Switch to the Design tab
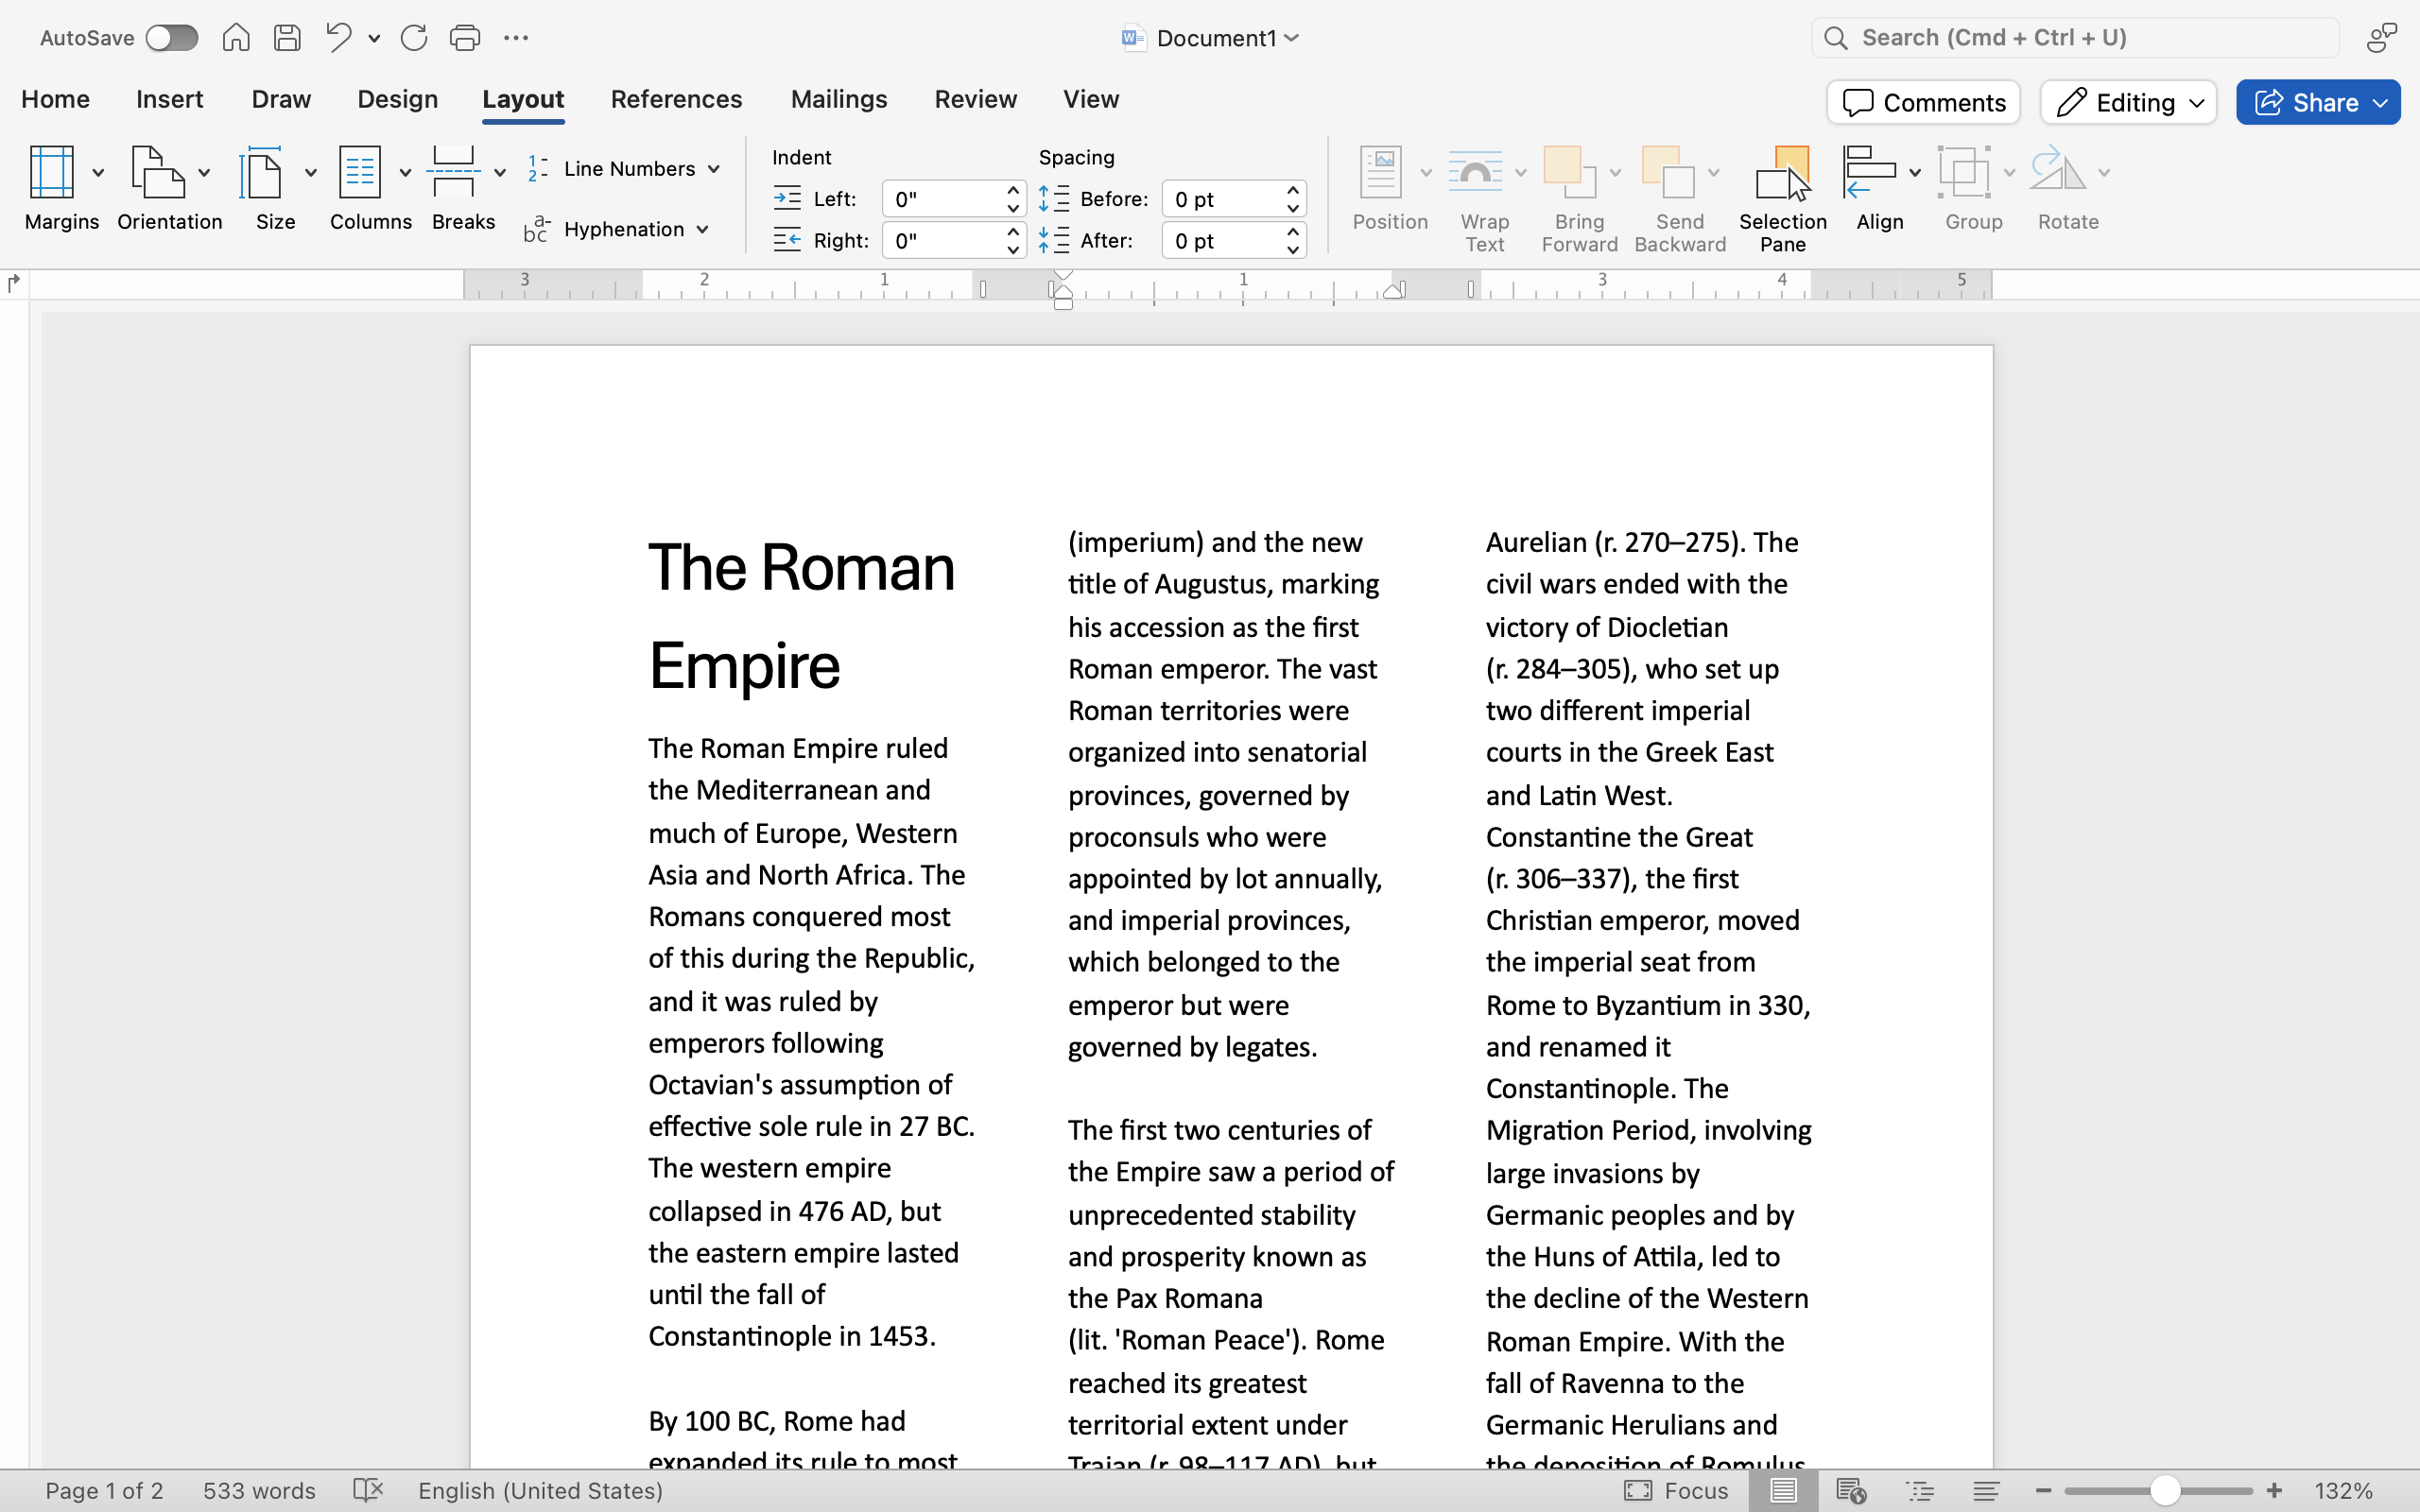2420x1512 pixels. pos(398,99)
